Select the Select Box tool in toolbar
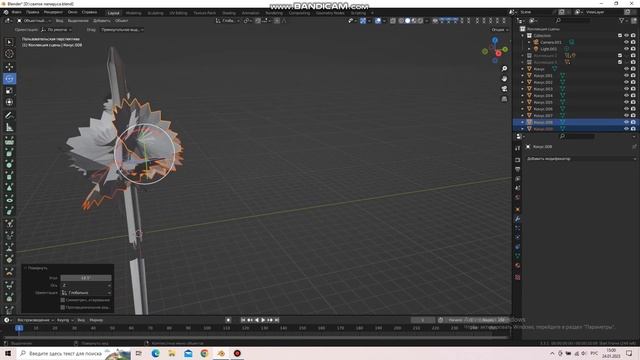 click(9, 42)
